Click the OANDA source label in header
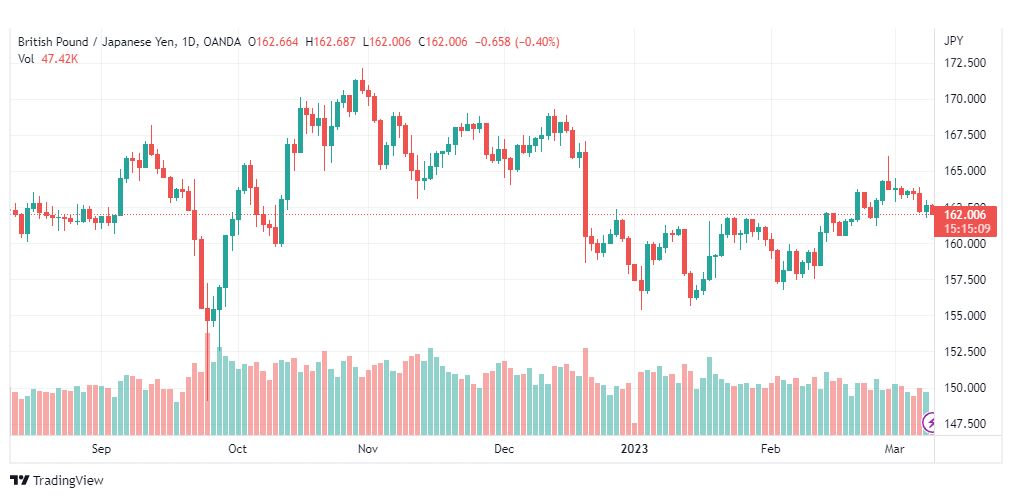The width and height of the screenshot is (1012, 498). point(219,42)
